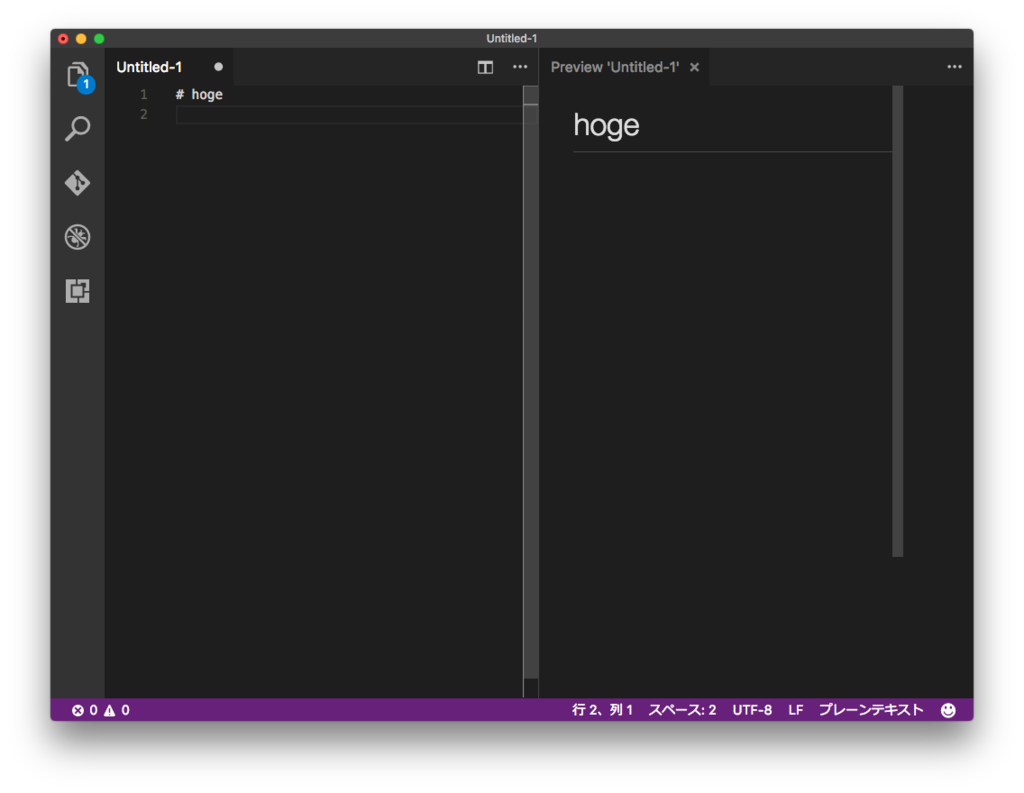
Task: Show errors count in status bar
Action: [x=84, y=710]
